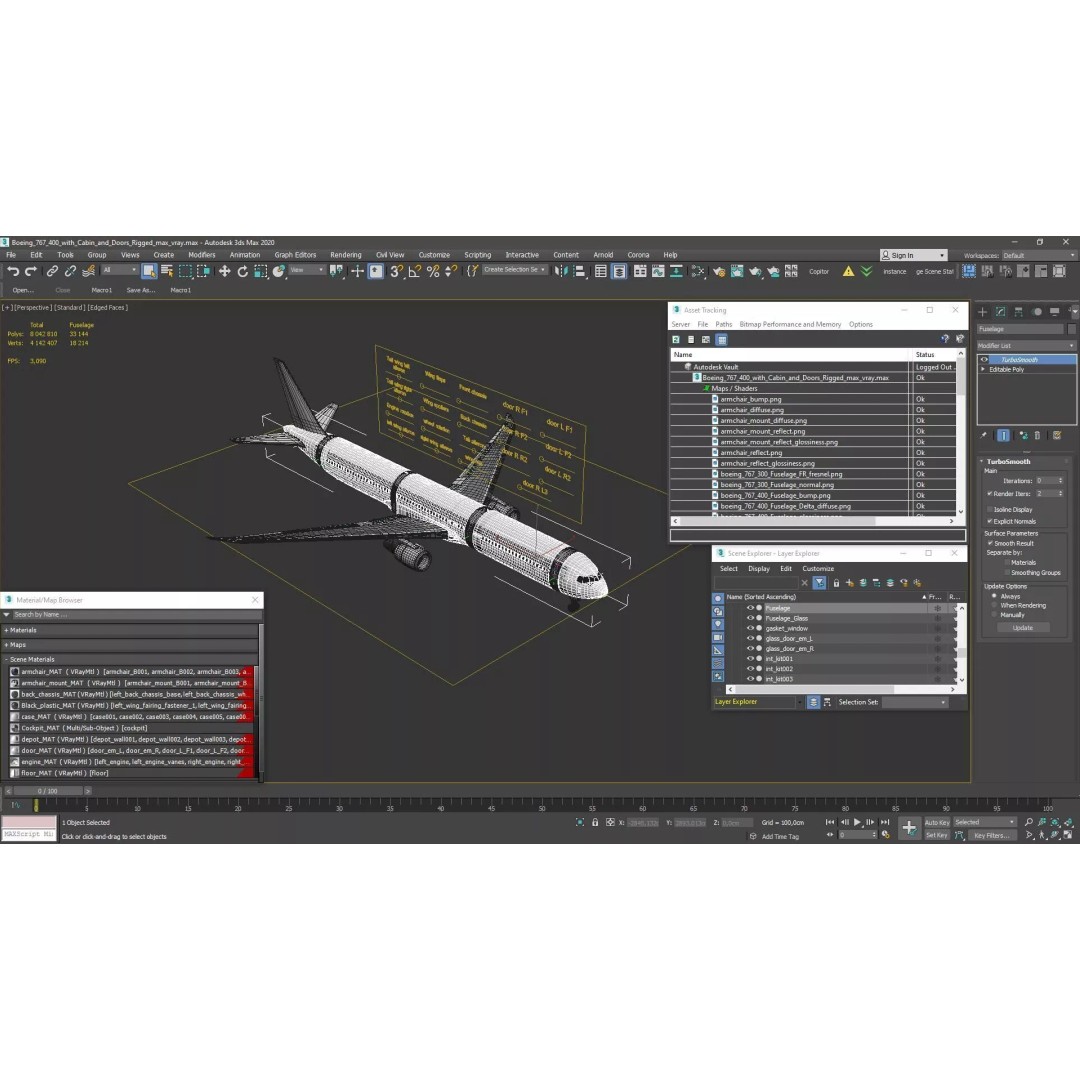
Task: Open the Sign In dropdown
Action: coord(913,256)
